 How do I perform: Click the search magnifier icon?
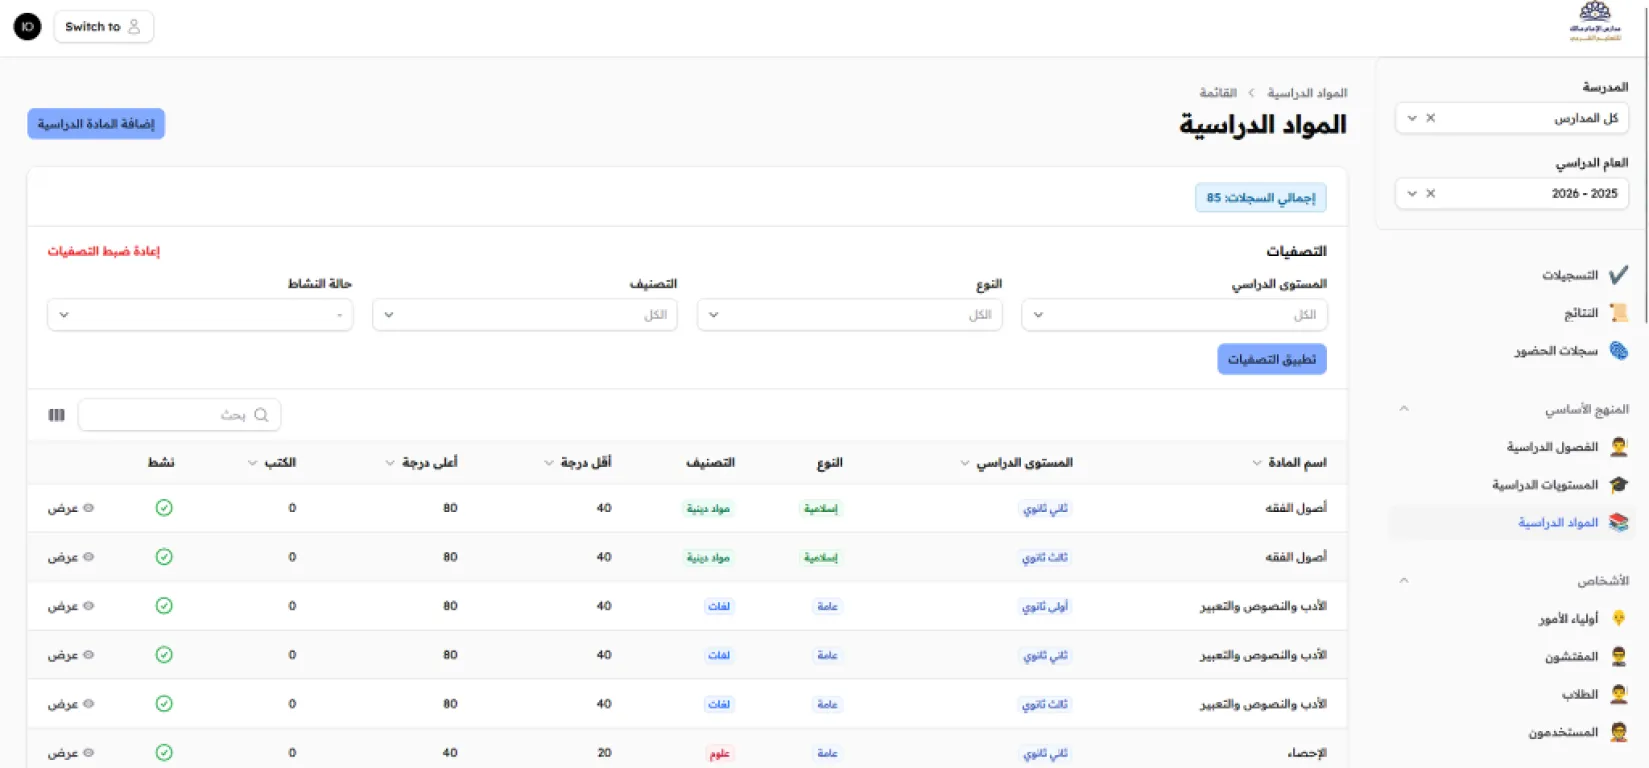261,415
